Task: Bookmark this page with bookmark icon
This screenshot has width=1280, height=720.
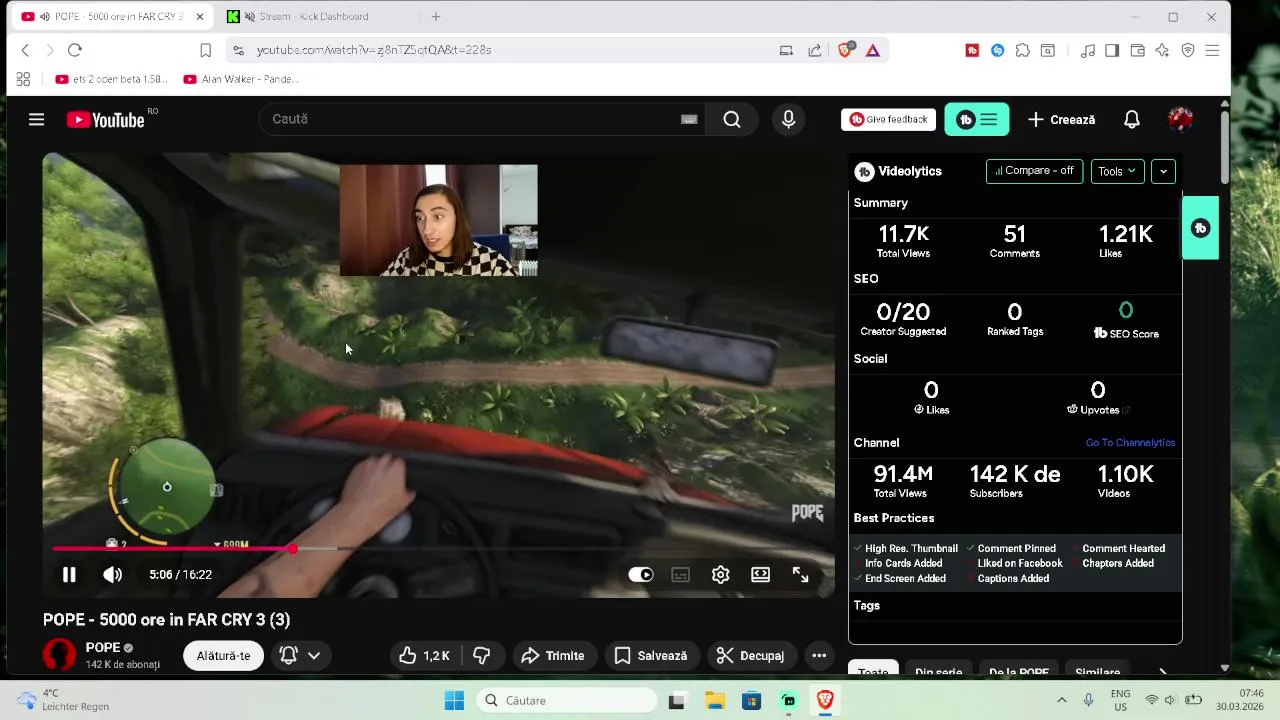Action: pyautogui.click(x=205, y=50)
